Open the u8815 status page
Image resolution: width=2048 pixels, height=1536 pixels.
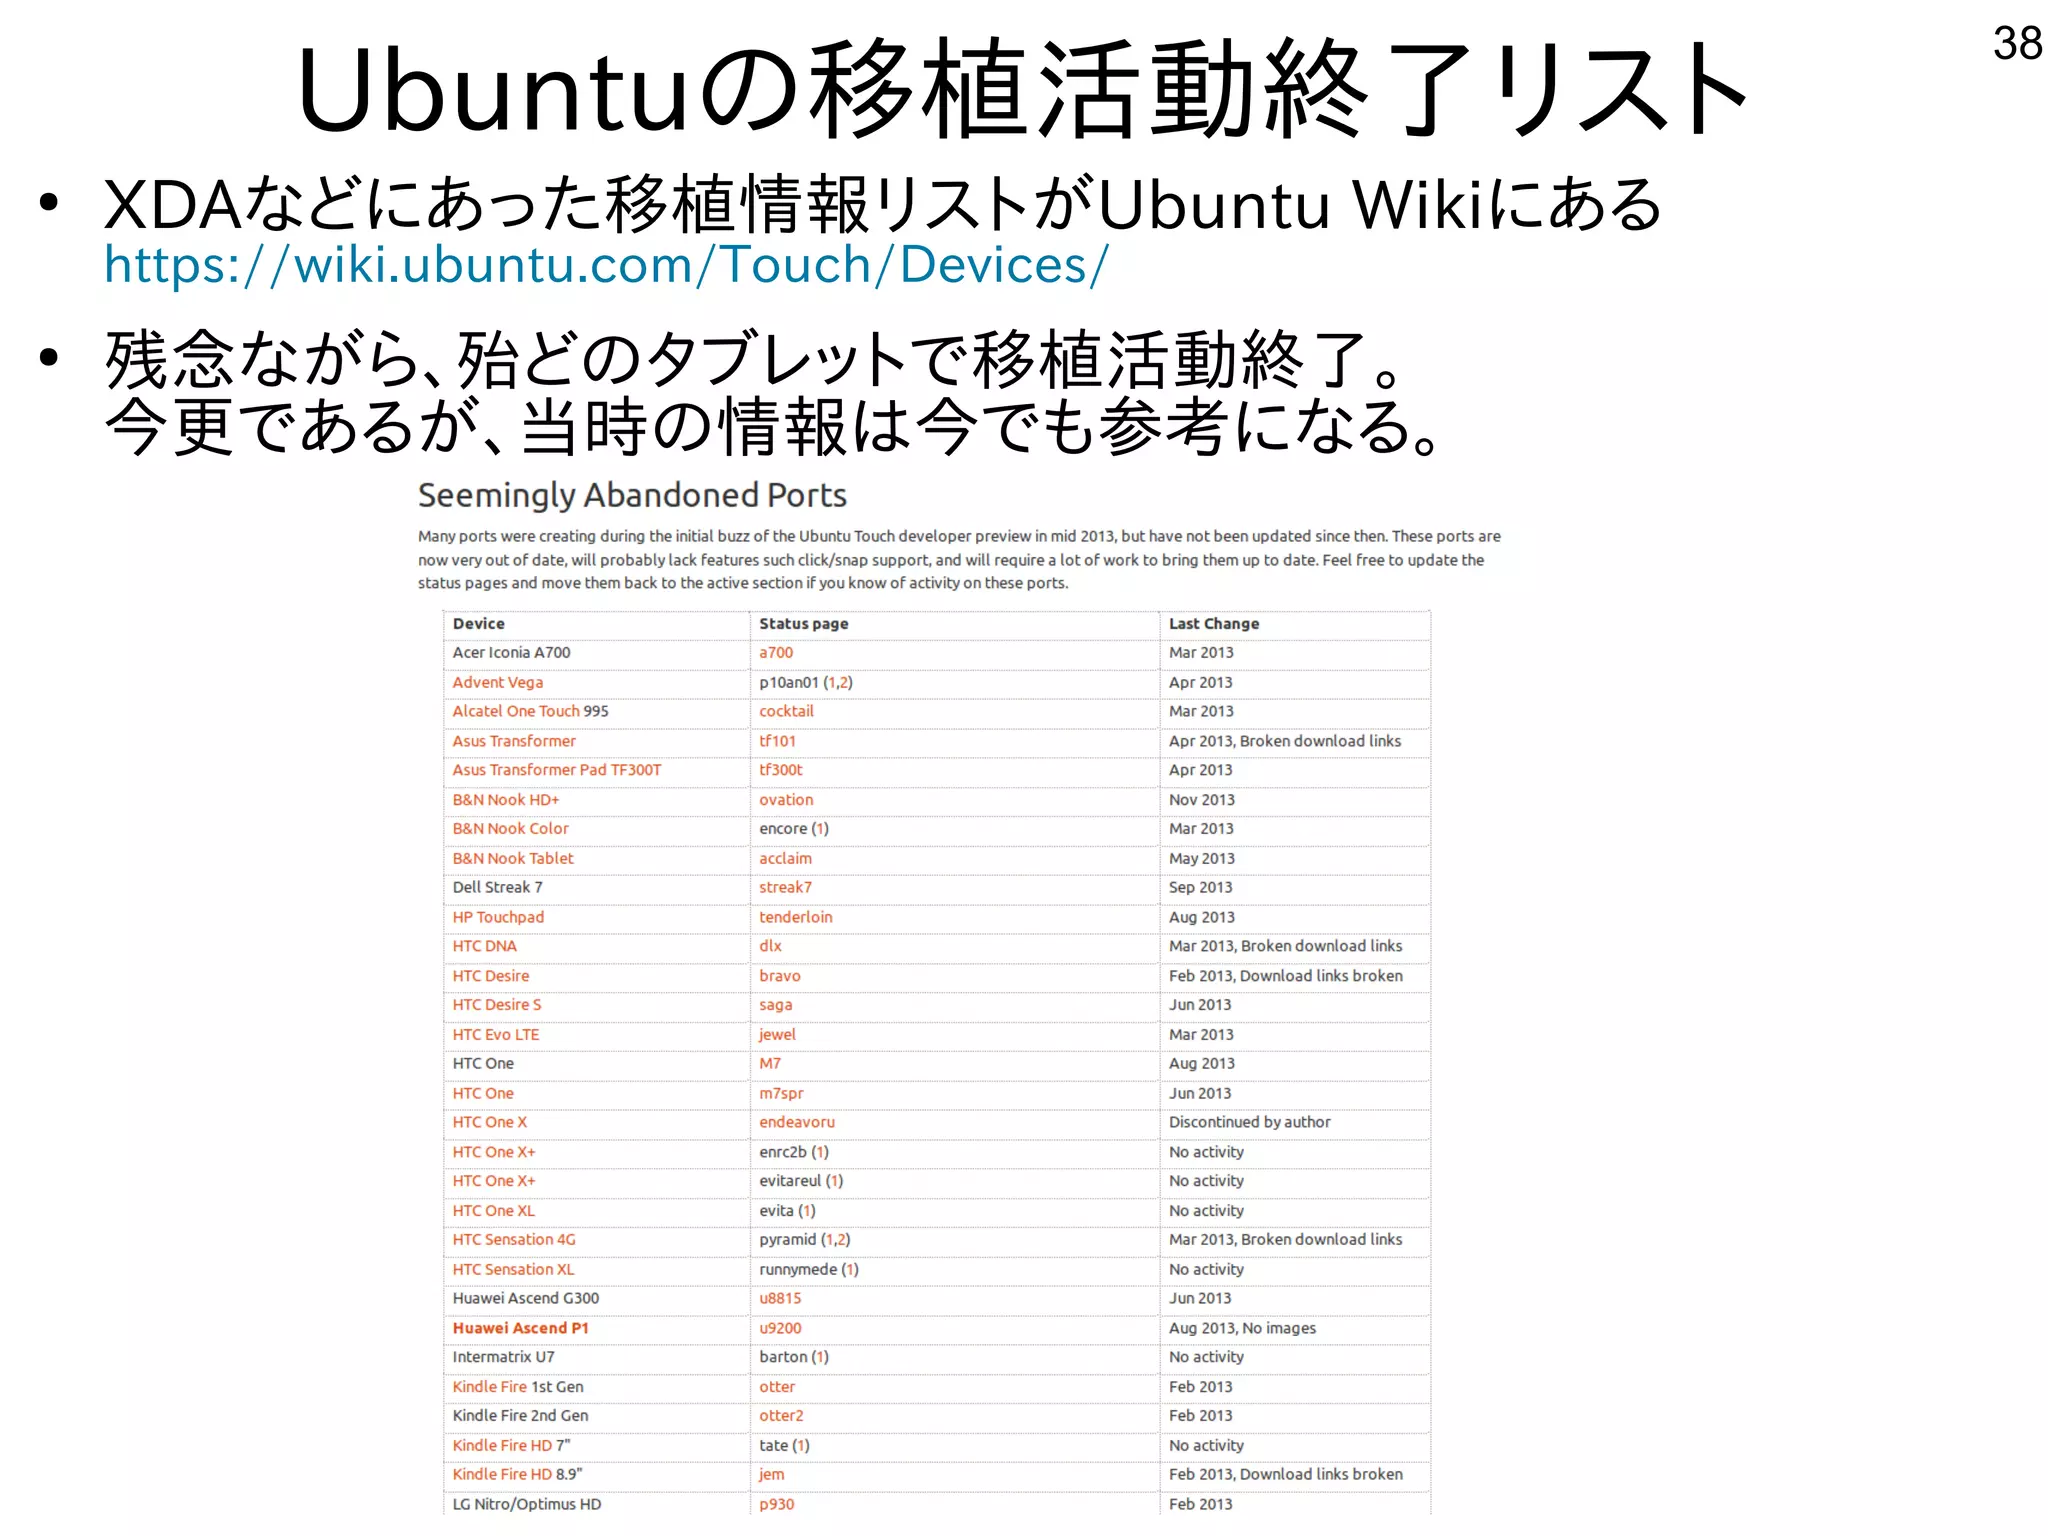coord(780,1299)
